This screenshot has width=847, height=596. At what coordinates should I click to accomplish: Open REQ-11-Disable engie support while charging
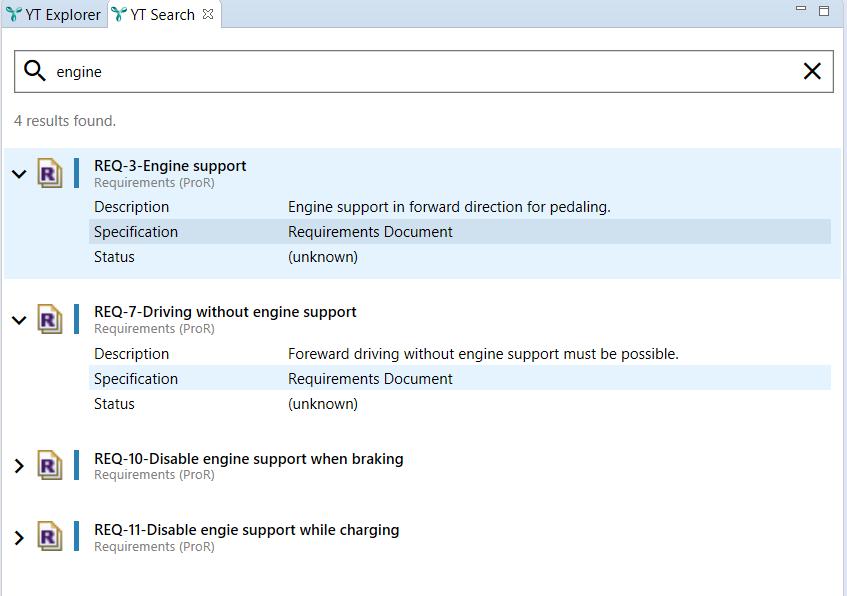click(x=246, y=530)
